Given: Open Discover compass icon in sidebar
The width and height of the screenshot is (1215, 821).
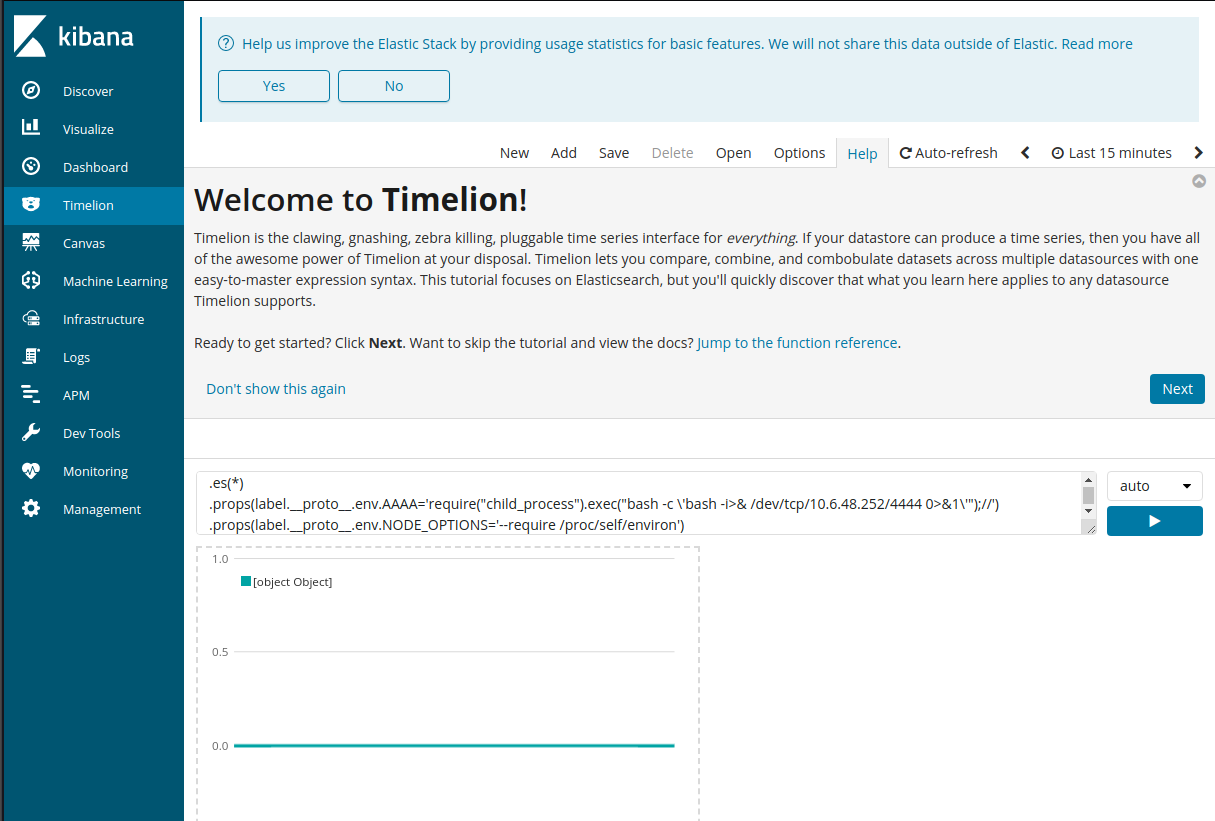Looking at the screenshot, I should pos(31,90).
